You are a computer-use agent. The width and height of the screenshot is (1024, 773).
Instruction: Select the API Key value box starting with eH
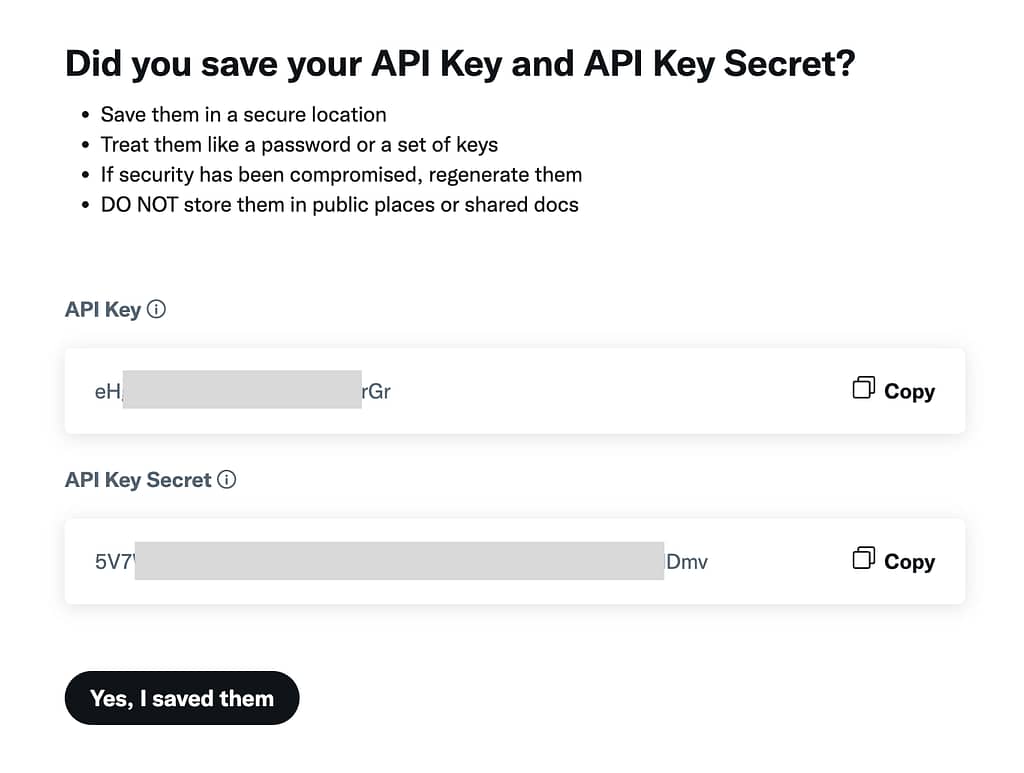[x=515, y=391]
